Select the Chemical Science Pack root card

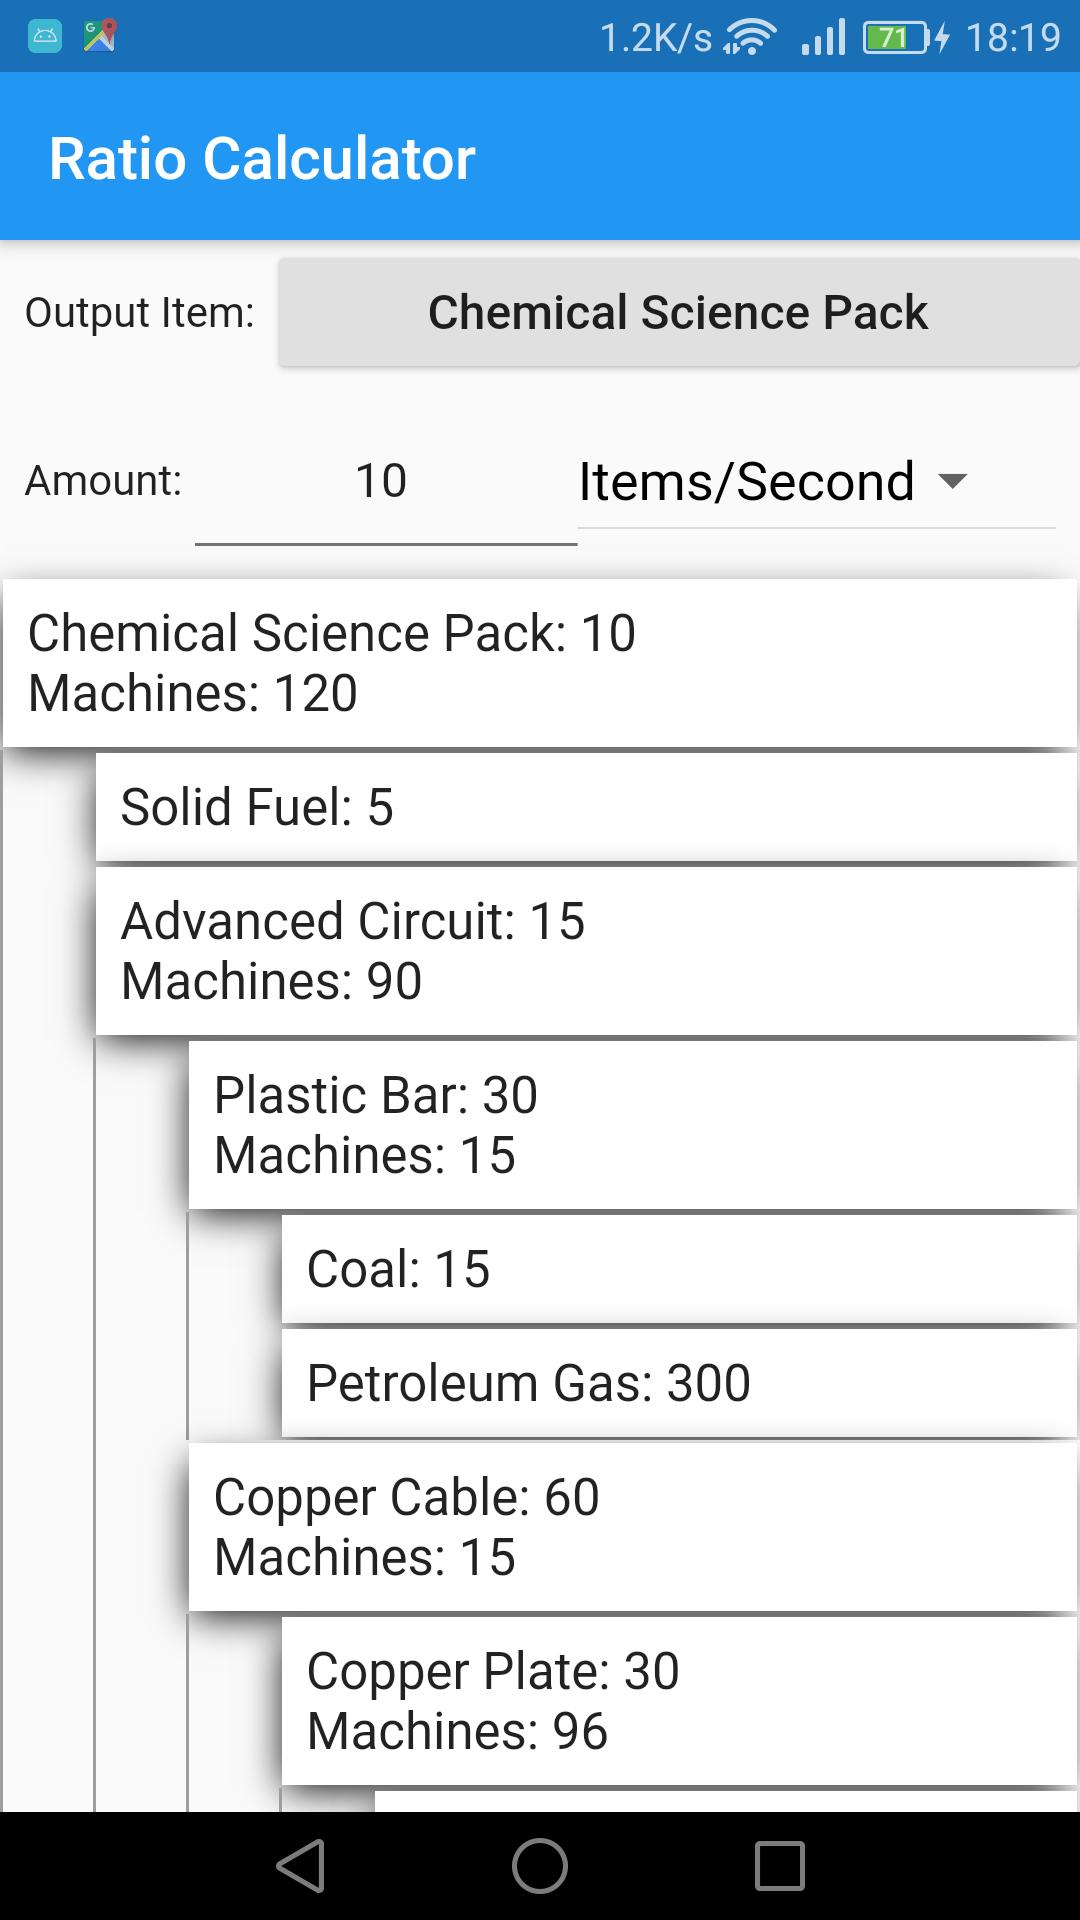[x=540, y=663]
